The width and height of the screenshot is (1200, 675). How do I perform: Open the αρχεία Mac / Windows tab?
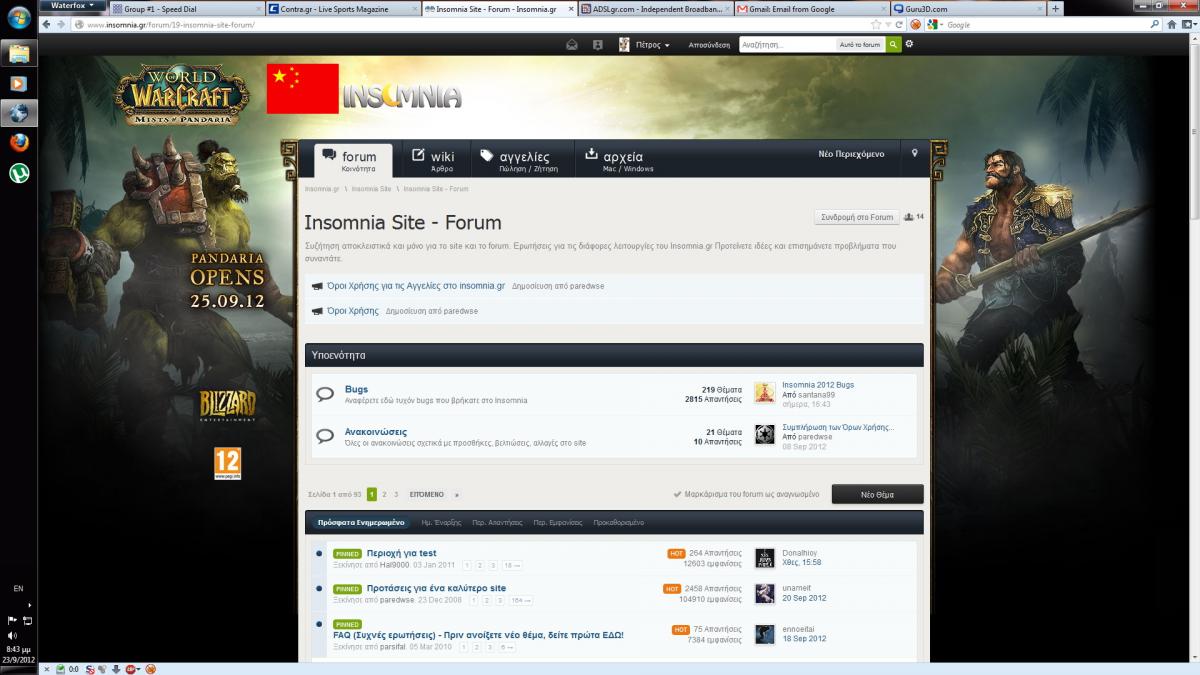(618, 160)
